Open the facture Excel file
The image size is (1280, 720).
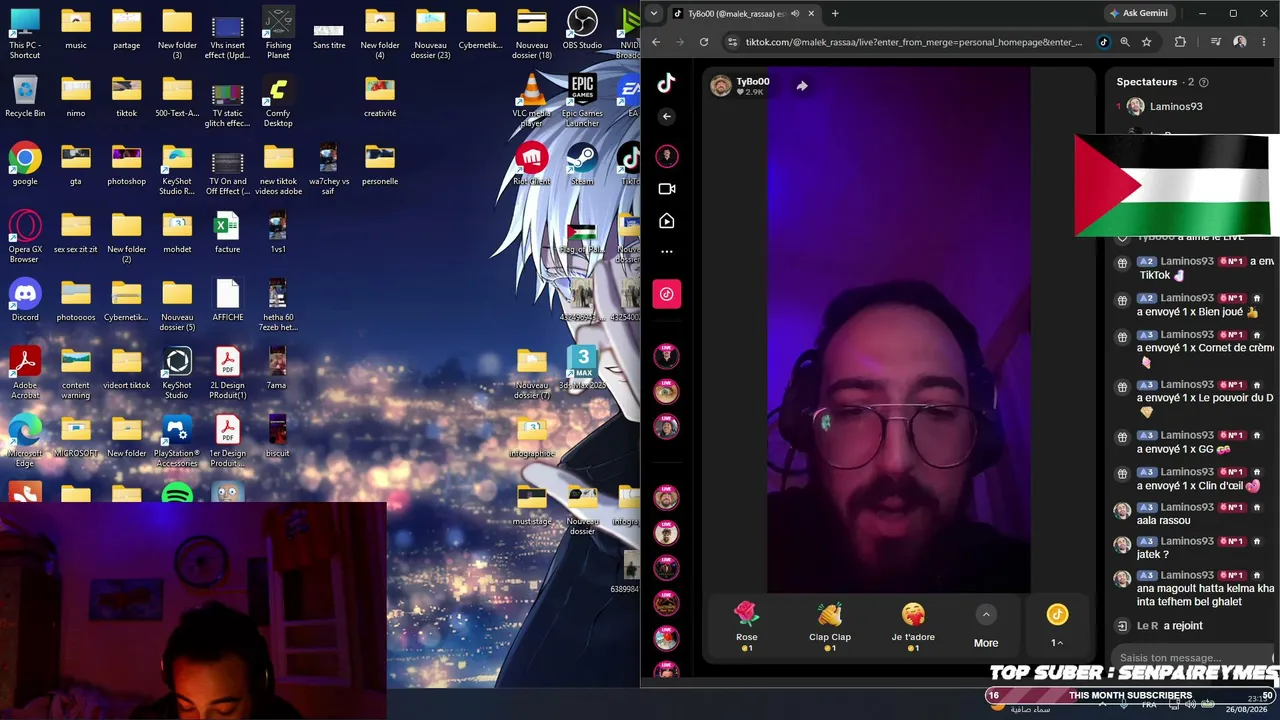(x=227, y=232)
